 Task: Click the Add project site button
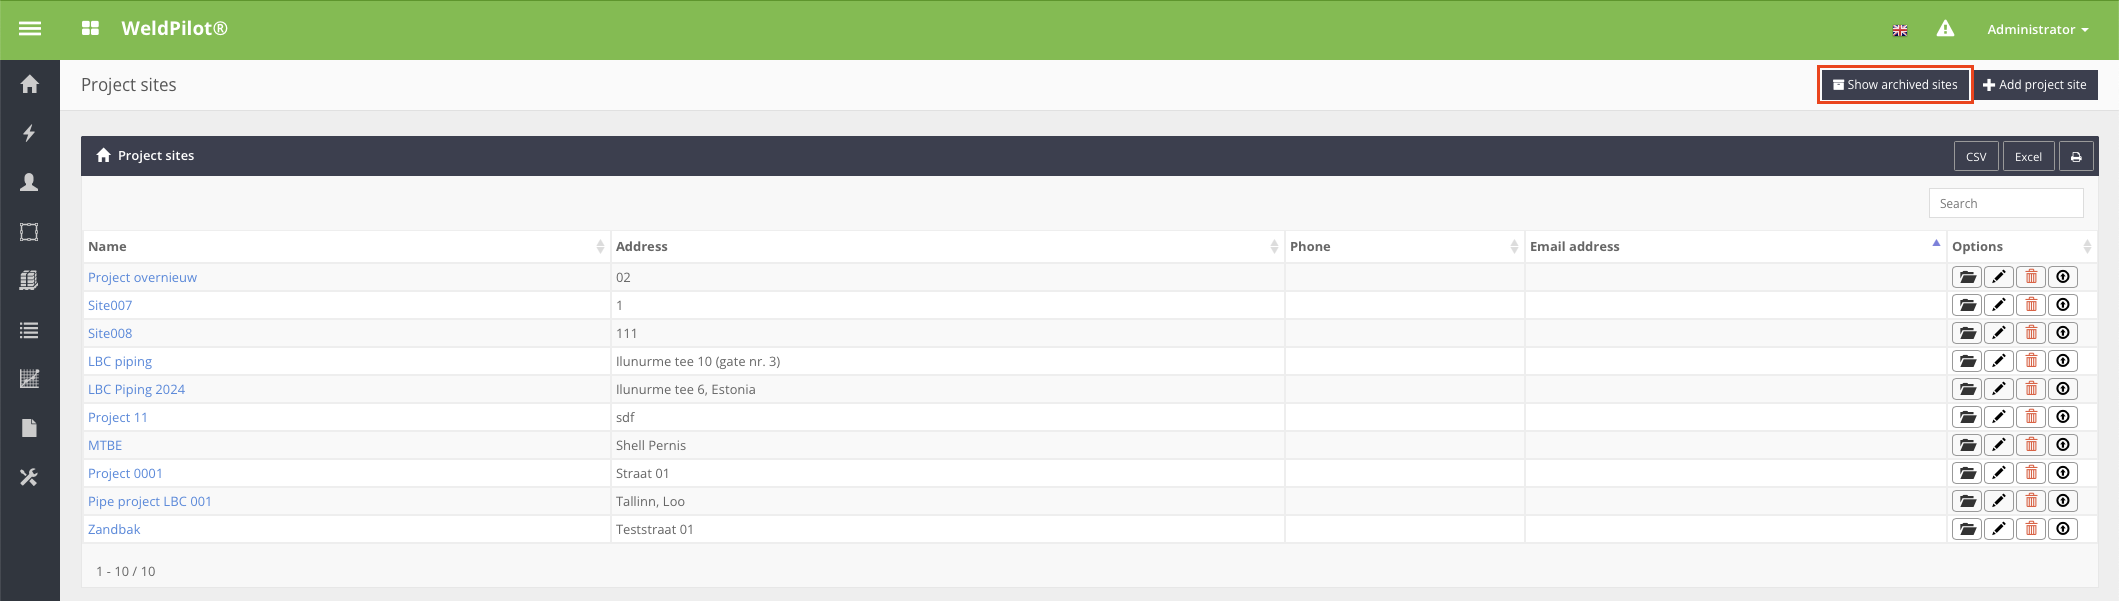(2035, 85)
